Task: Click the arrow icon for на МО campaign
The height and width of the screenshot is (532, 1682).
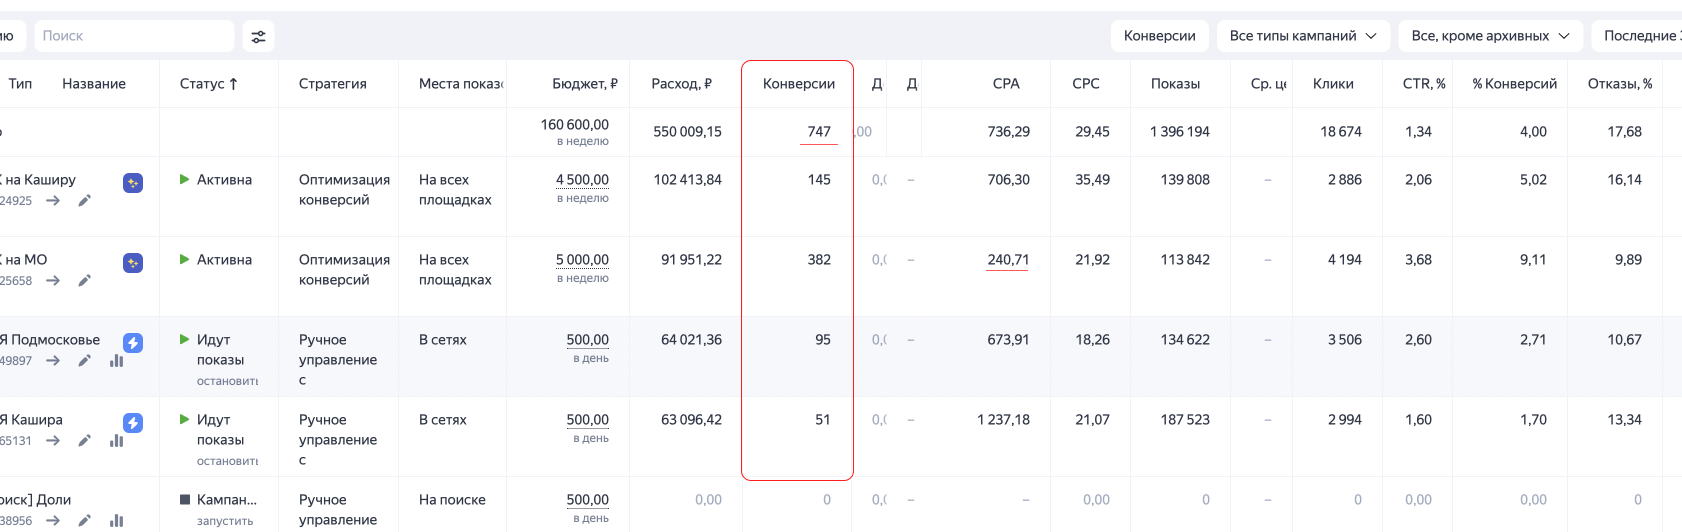Action: 53,281
